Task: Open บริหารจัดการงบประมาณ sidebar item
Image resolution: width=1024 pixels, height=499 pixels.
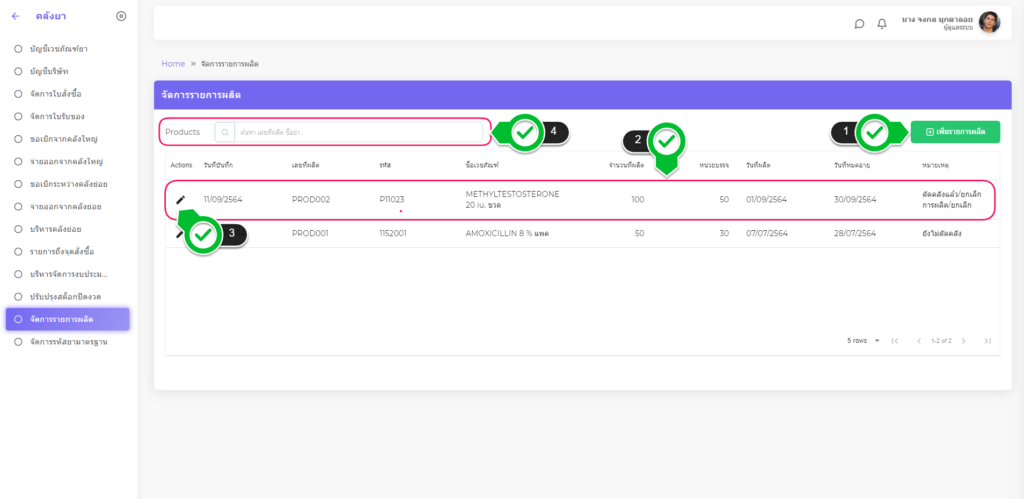Action: pos(68,274)
